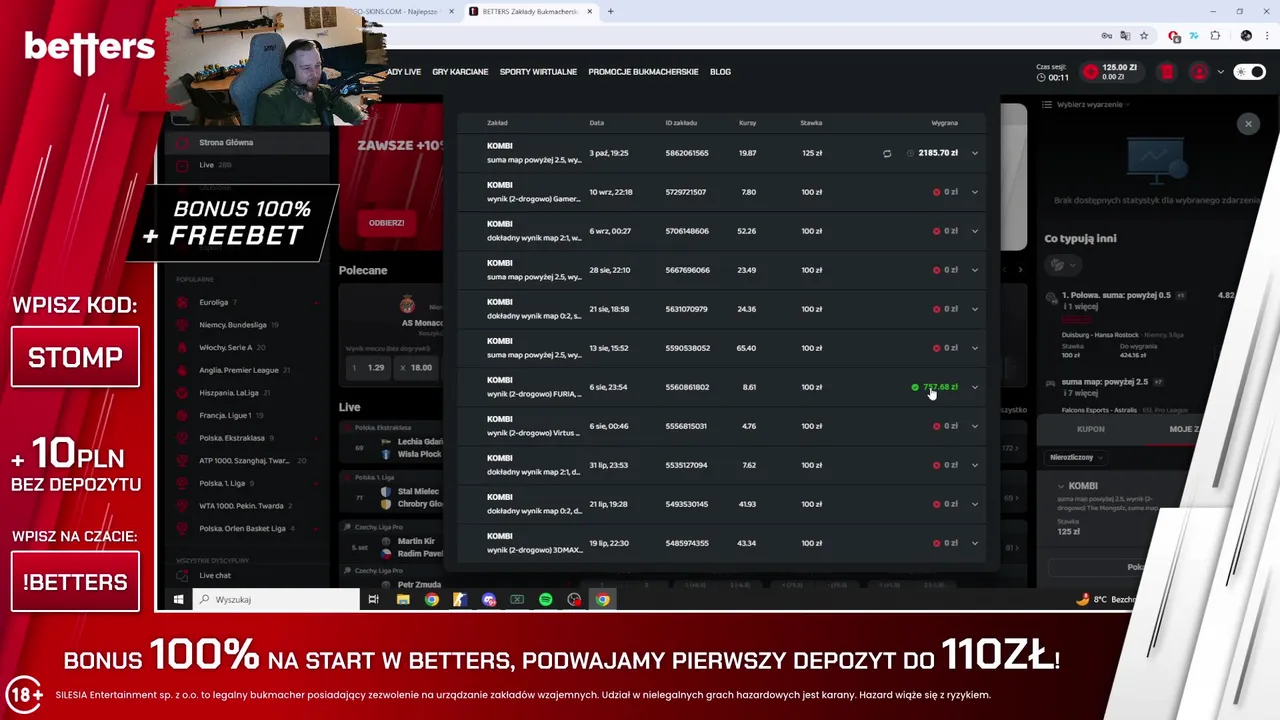Screen dimensions: 1280x720
Task: Open File Explorer from the taskbar
Action: coord(403,600)
